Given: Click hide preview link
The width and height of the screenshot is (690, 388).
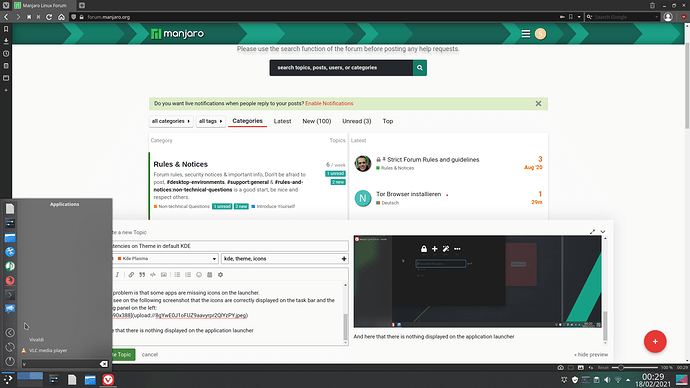Looking at the screenshot, I should click(591, 355).
